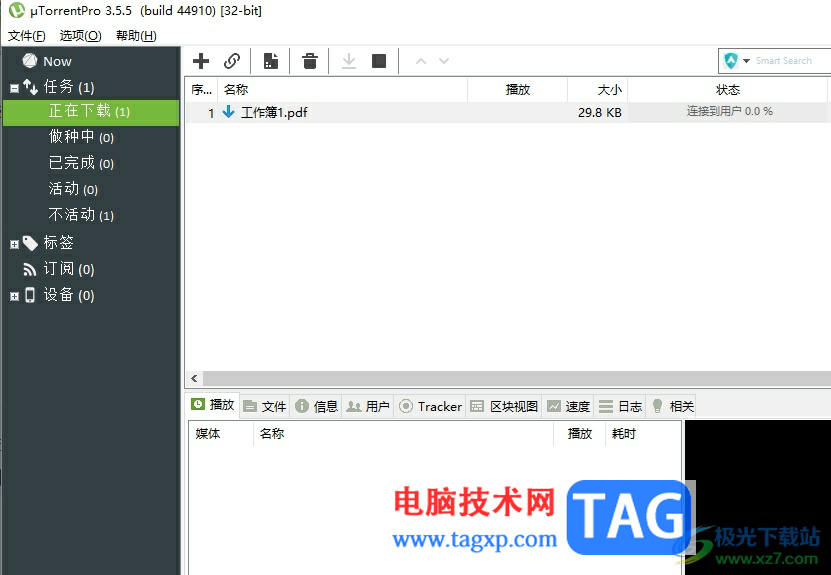The height and width of the screenshot is (575, 831).
Task: Switch to the 区块视图 tab
Action: coord(503,406)
